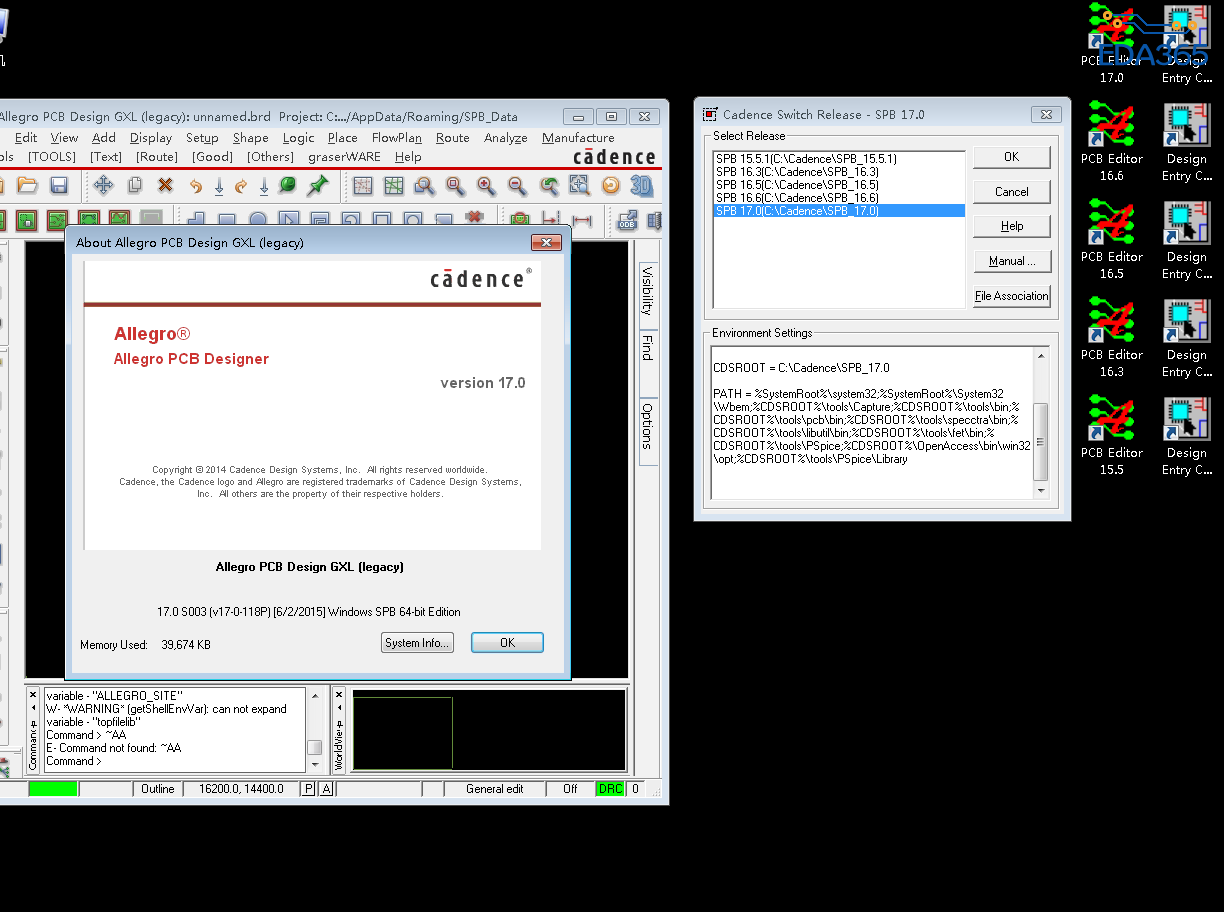Click OK in Cadence Switch Release
This screenshot has width=1224, height=912.
coord(1012,157)
